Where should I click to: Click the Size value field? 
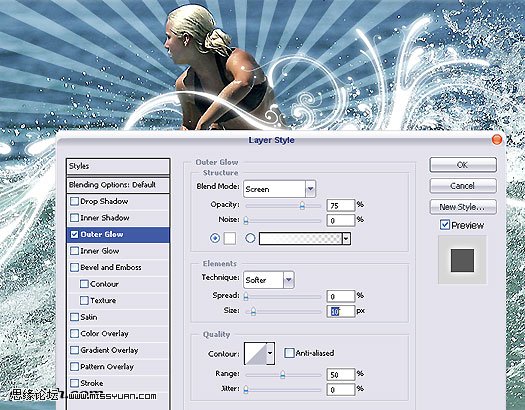point(341,311)
